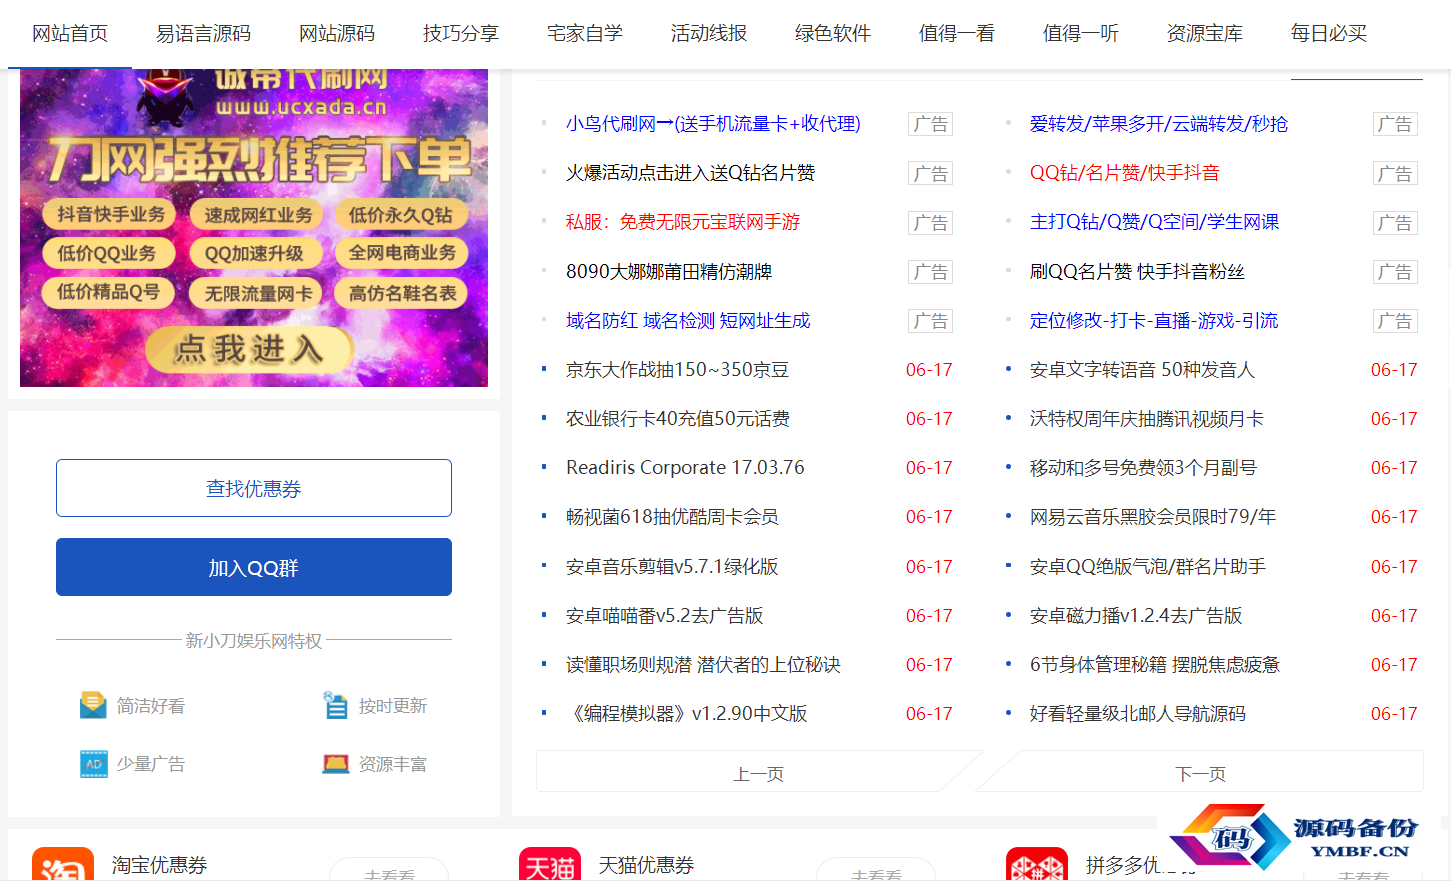
Task: Open 爱转发/苹果多开/云端转发/秒抢 link
Action: pos(1159,123)
